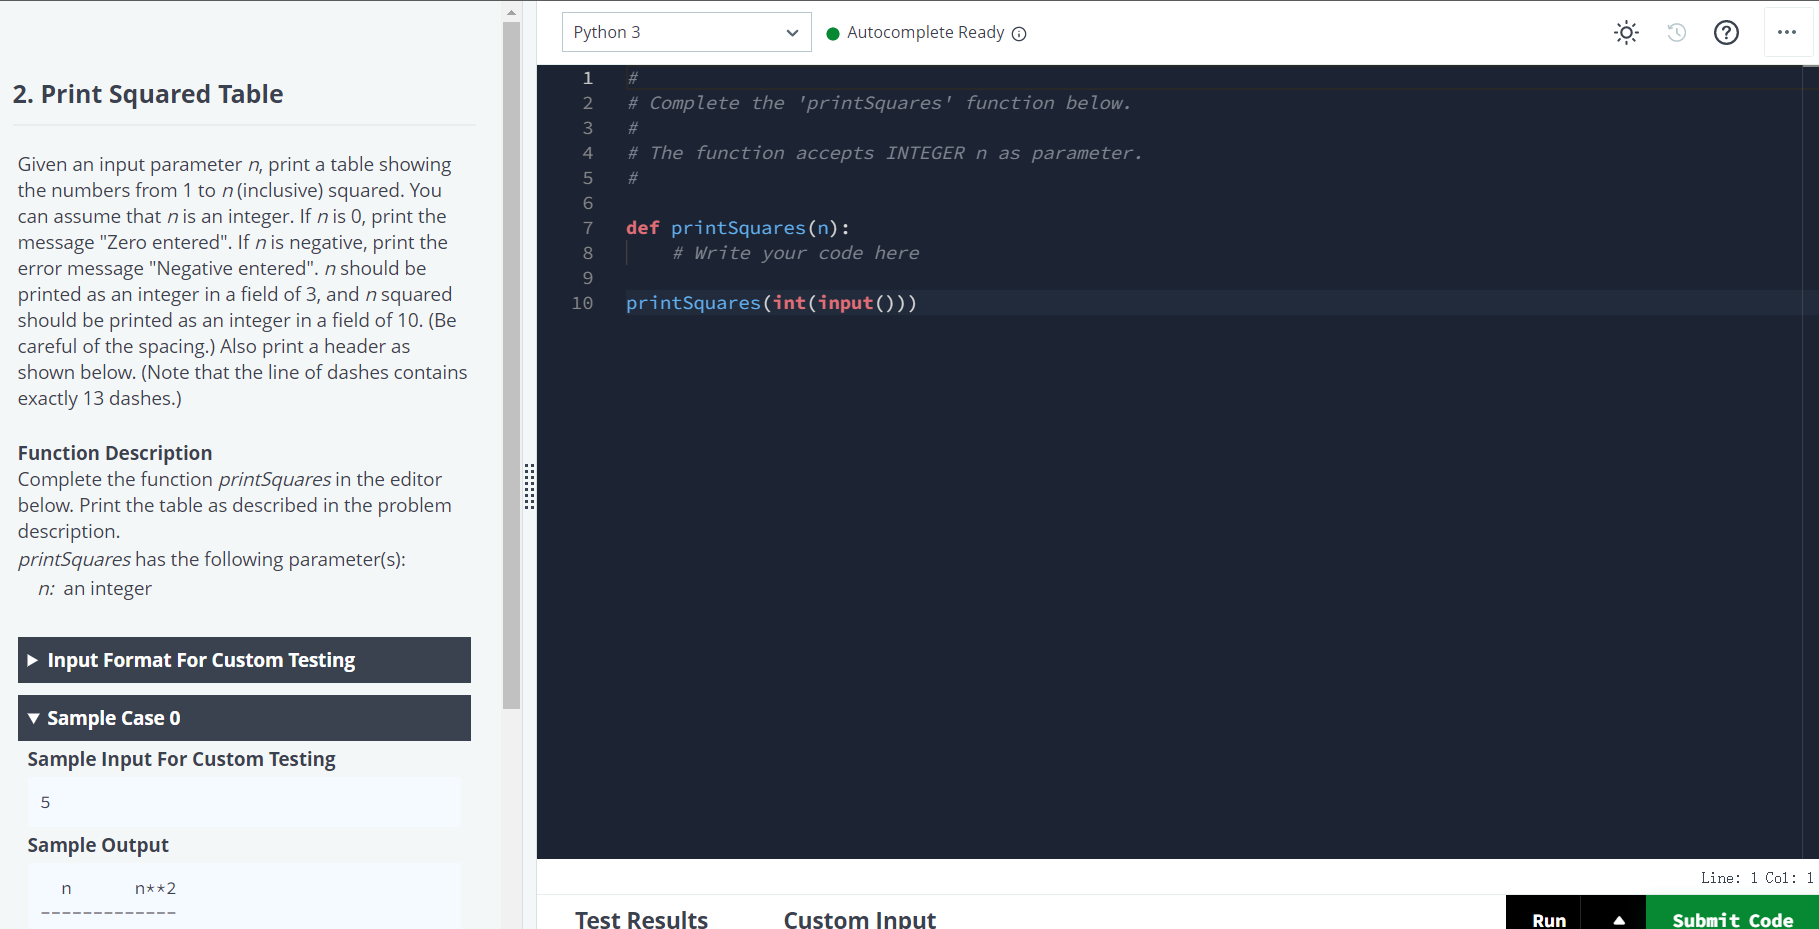Open the Python 3 language dropdown

tap(686, 31)
